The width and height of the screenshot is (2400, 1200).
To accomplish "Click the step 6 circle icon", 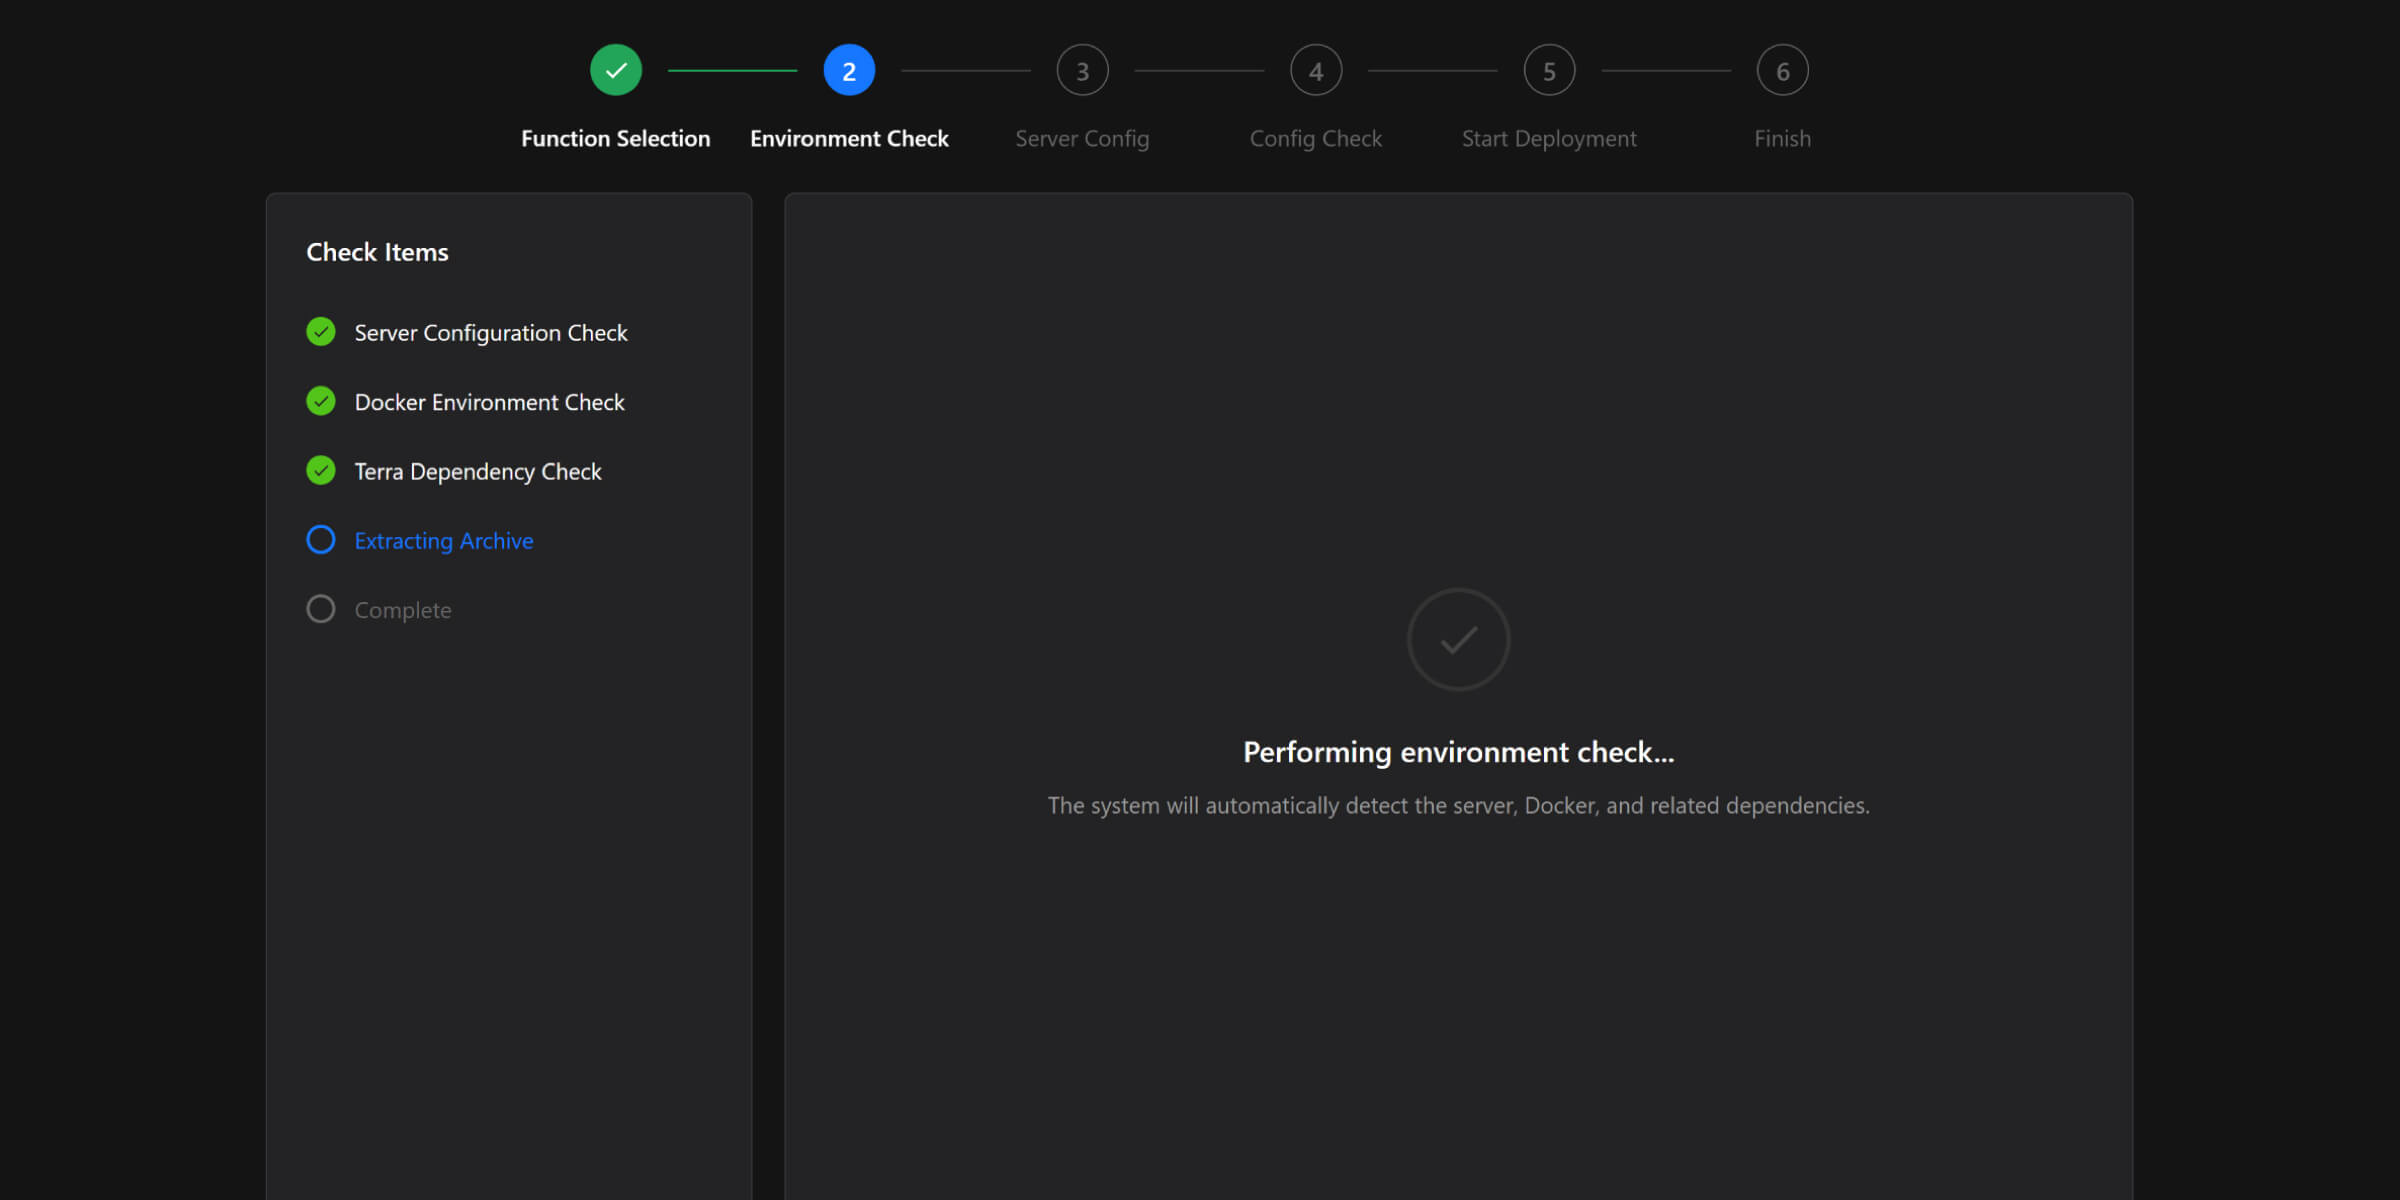I will pyautogui.click(x=1782, y=71).
